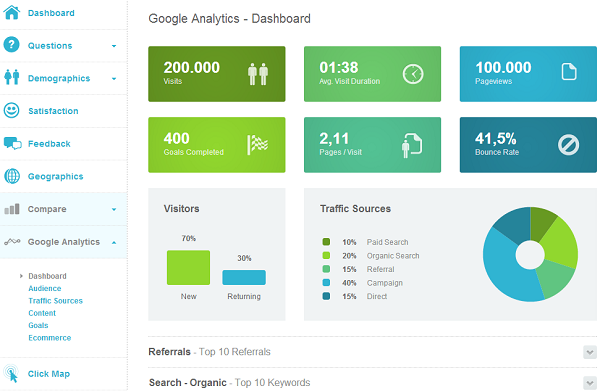Click the clock icon on Avg. Visit Duration
Screen dimensions: 600x391
[x=413, y=74]
